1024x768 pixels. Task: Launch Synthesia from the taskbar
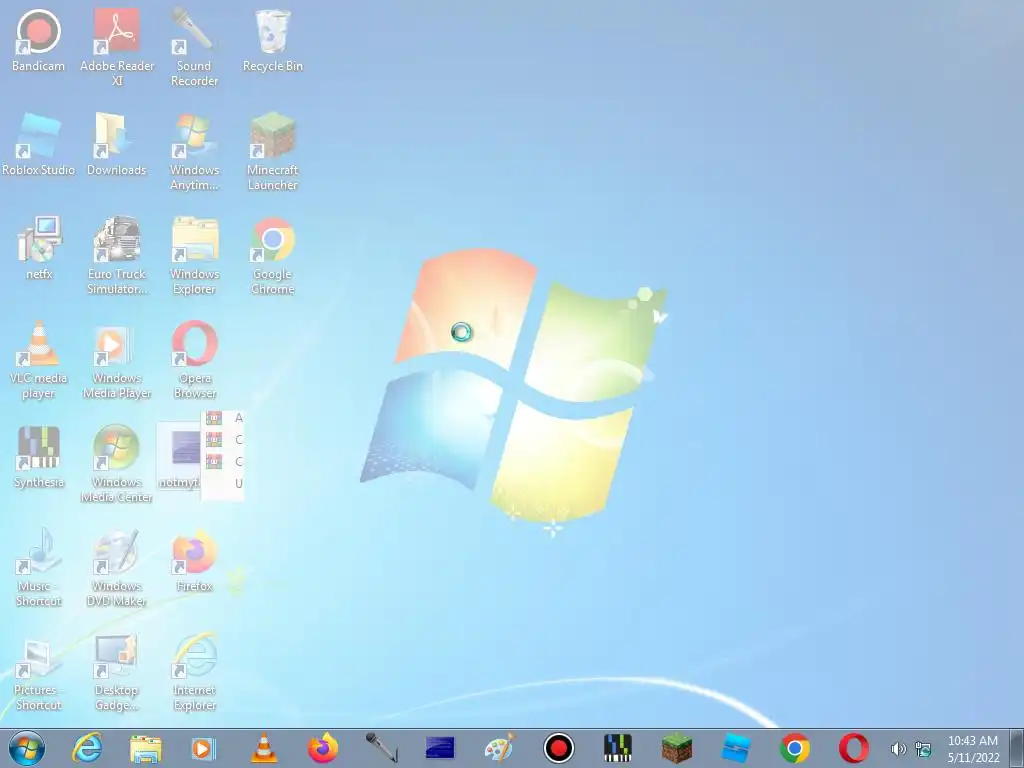coord(618,748)
